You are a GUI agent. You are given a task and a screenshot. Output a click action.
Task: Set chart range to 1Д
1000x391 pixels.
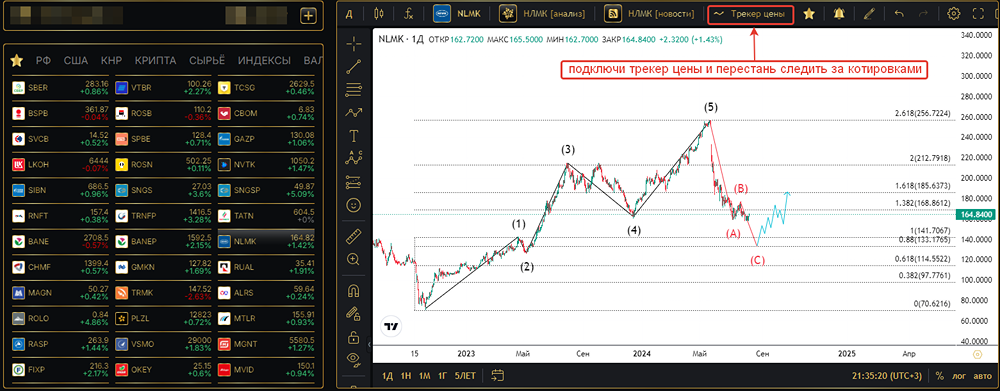(387, 376)
